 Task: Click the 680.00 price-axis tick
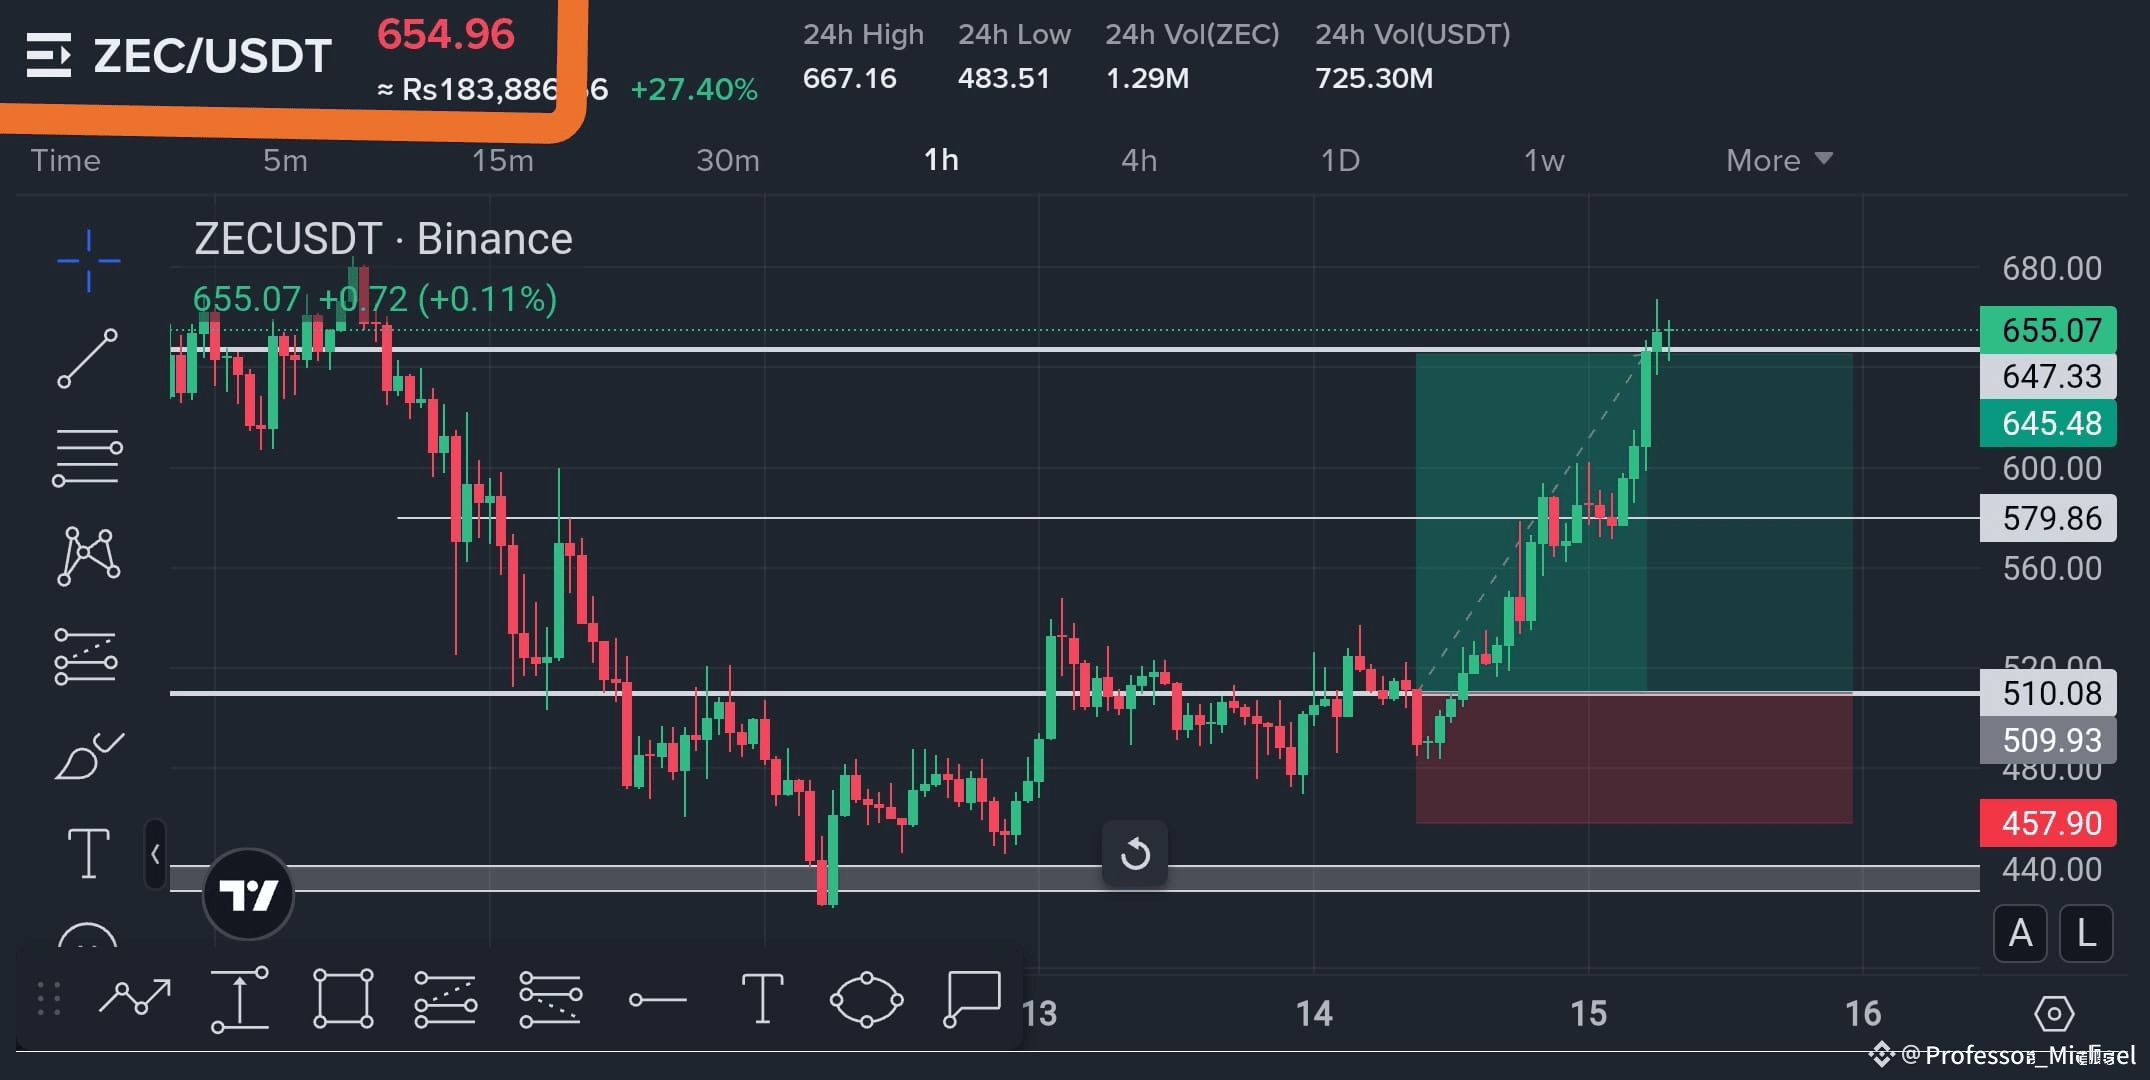(2052, 268)
